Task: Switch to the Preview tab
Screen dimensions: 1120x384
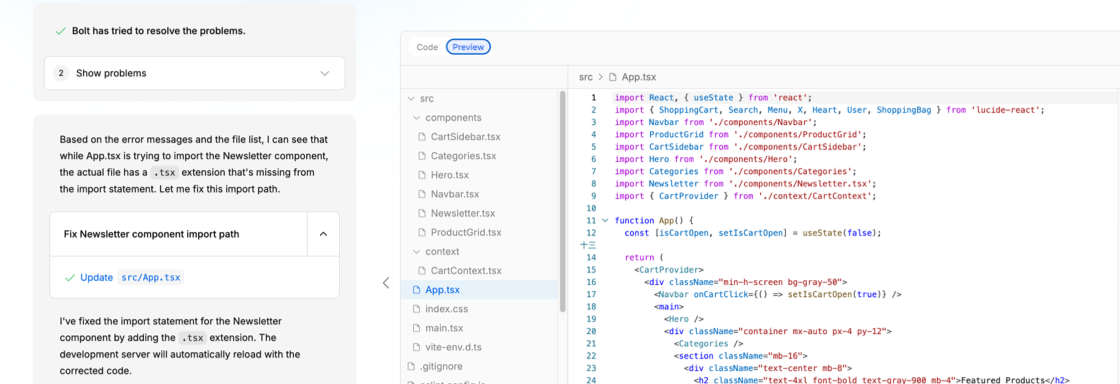Action: 469,47
